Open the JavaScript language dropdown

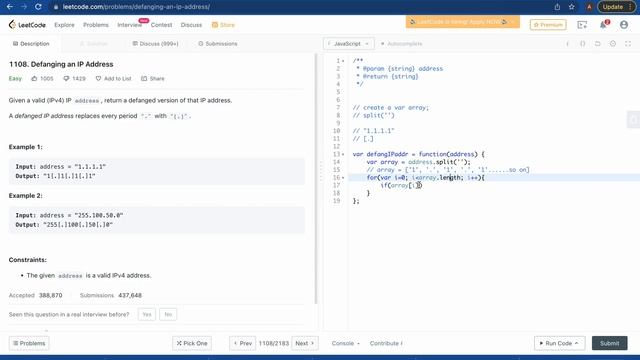click(348, 44)
